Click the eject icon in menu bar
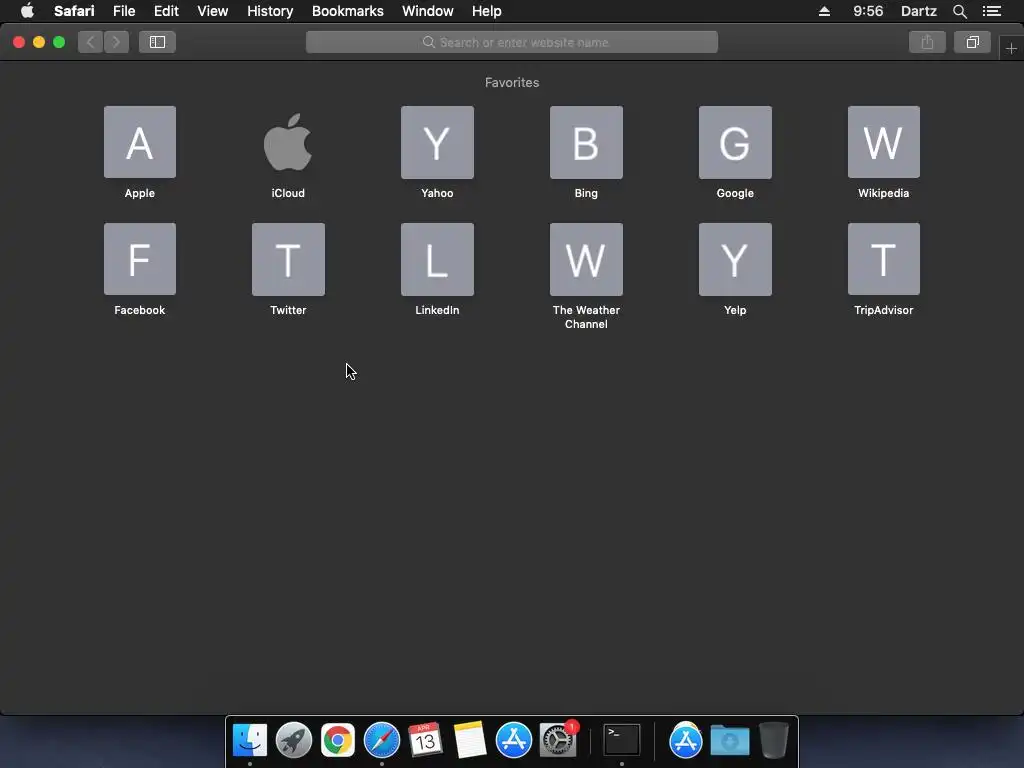The width and height of the screenshot is (1024, 768). coord(824,11)
